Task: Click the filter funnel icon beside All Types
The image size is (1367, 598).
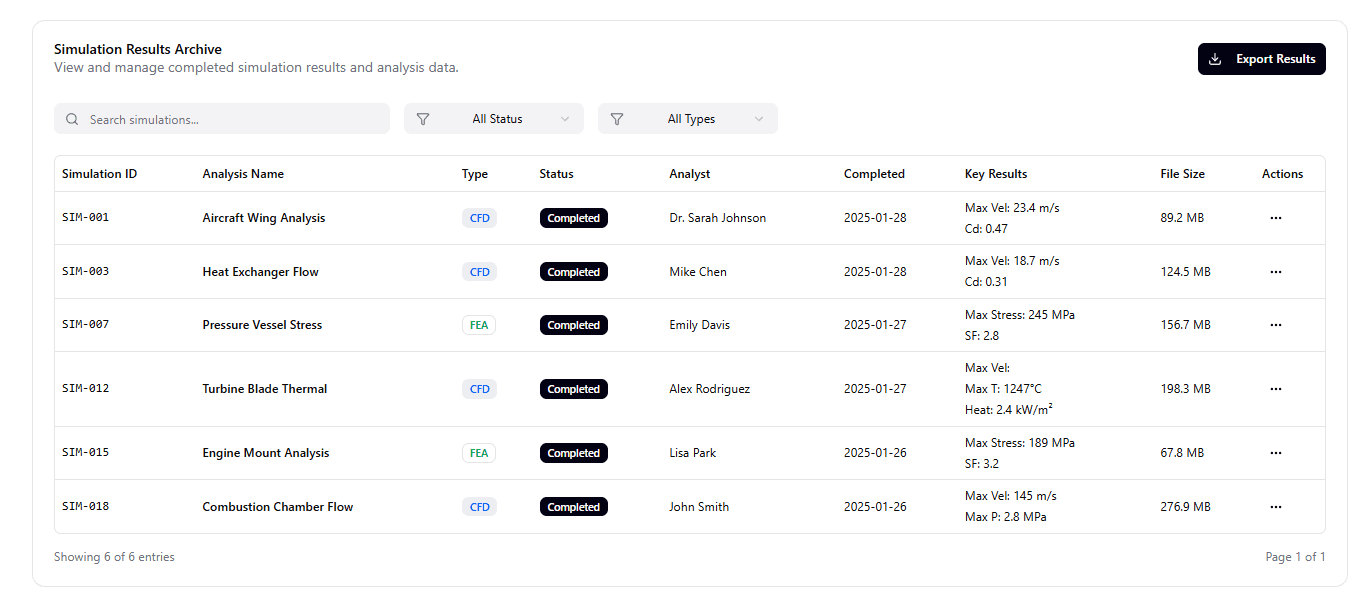Action: 617,118
